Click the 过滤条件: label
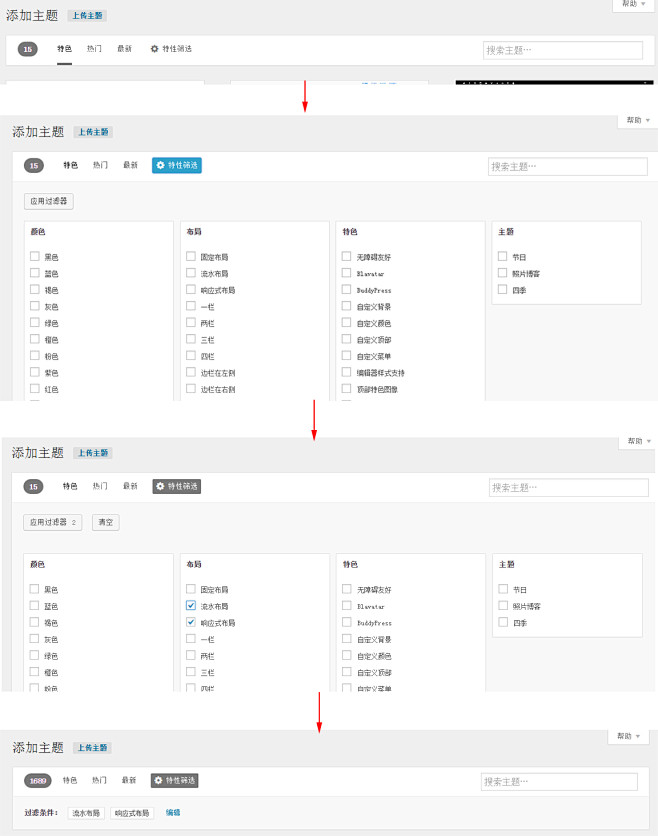This screenshot has height=836, width=658. [x=41, y=813]
